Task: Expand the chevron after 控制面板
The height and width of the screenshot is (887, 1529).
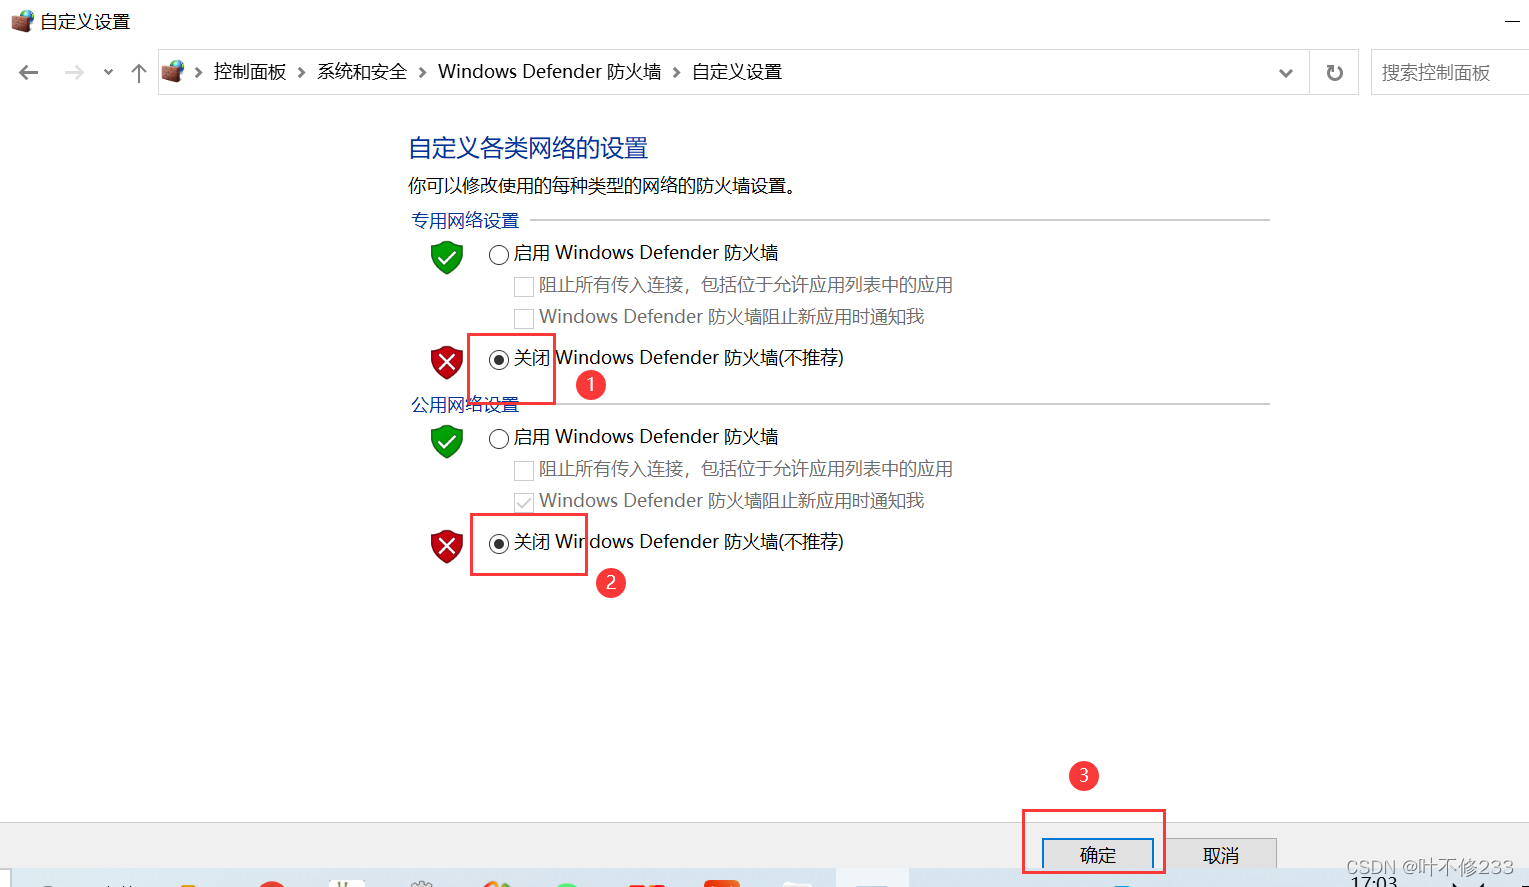Action: coord(301,72)
